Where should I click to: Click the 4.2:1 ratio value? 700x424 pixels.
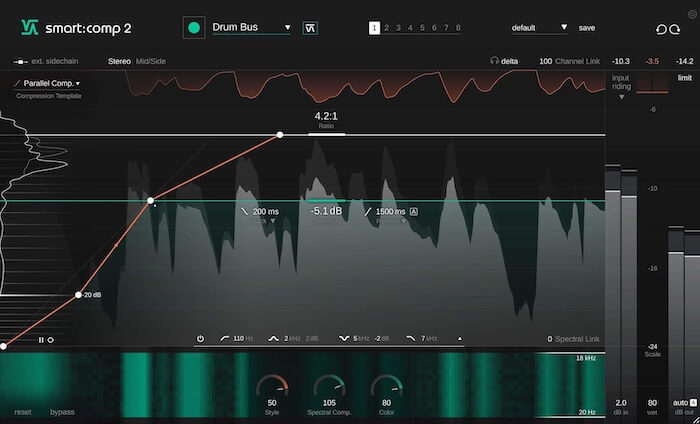326,116
